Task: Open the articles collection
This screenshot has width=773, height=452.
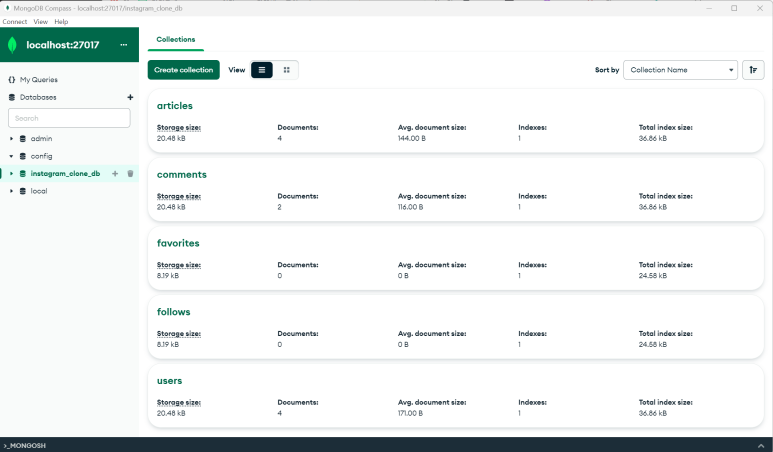Action: (x=175, y=105)
